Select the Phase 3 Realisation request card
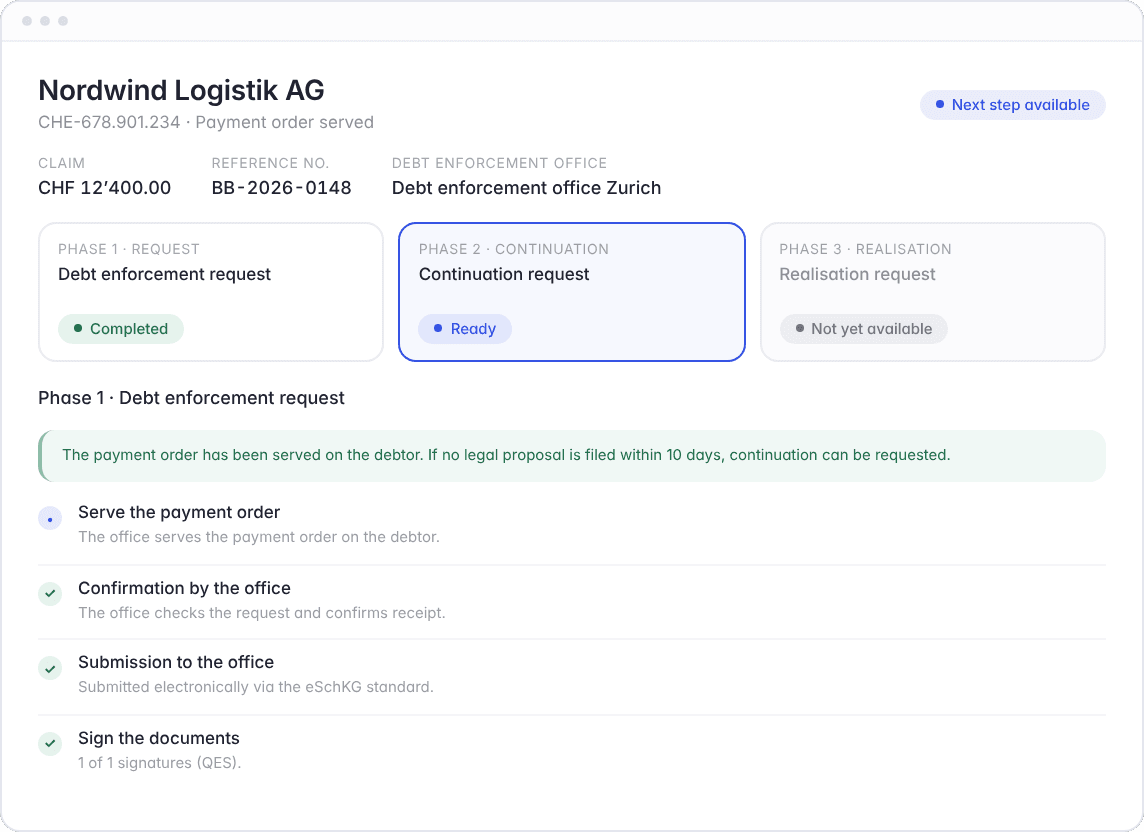This screenshot has width=1144, height=832. coord(933,292)
